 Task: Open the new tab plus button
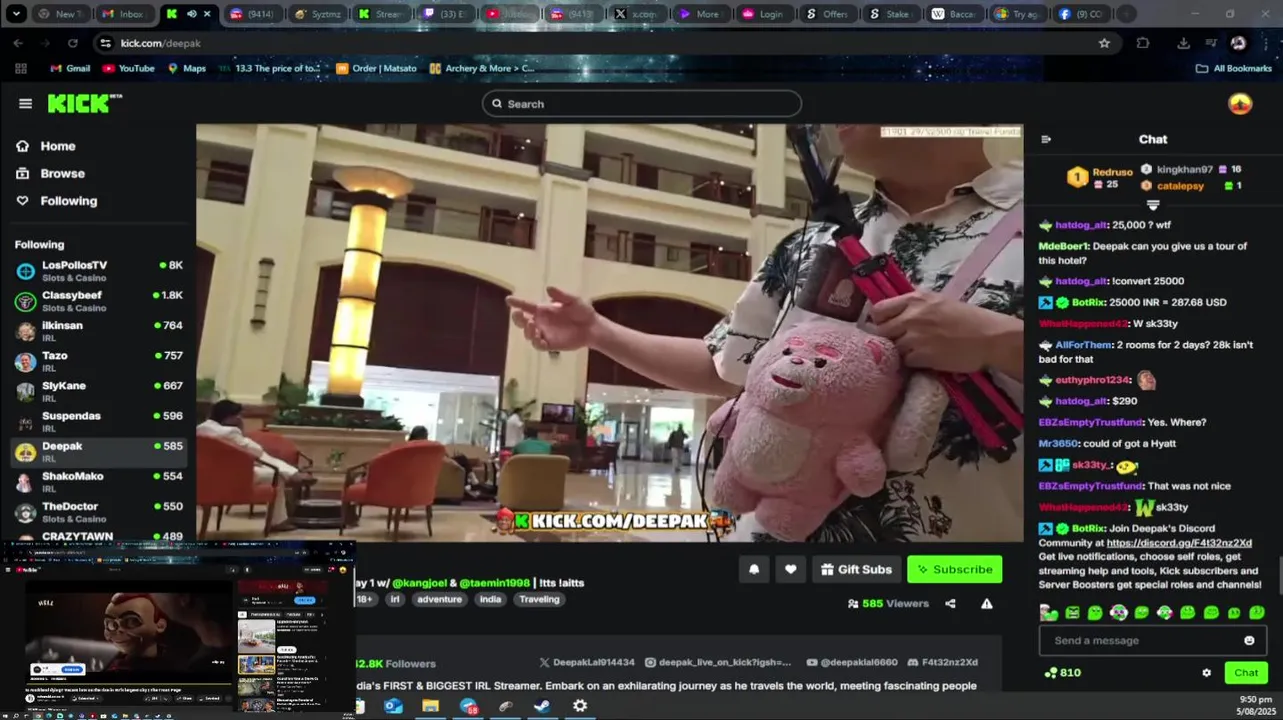1126,14
